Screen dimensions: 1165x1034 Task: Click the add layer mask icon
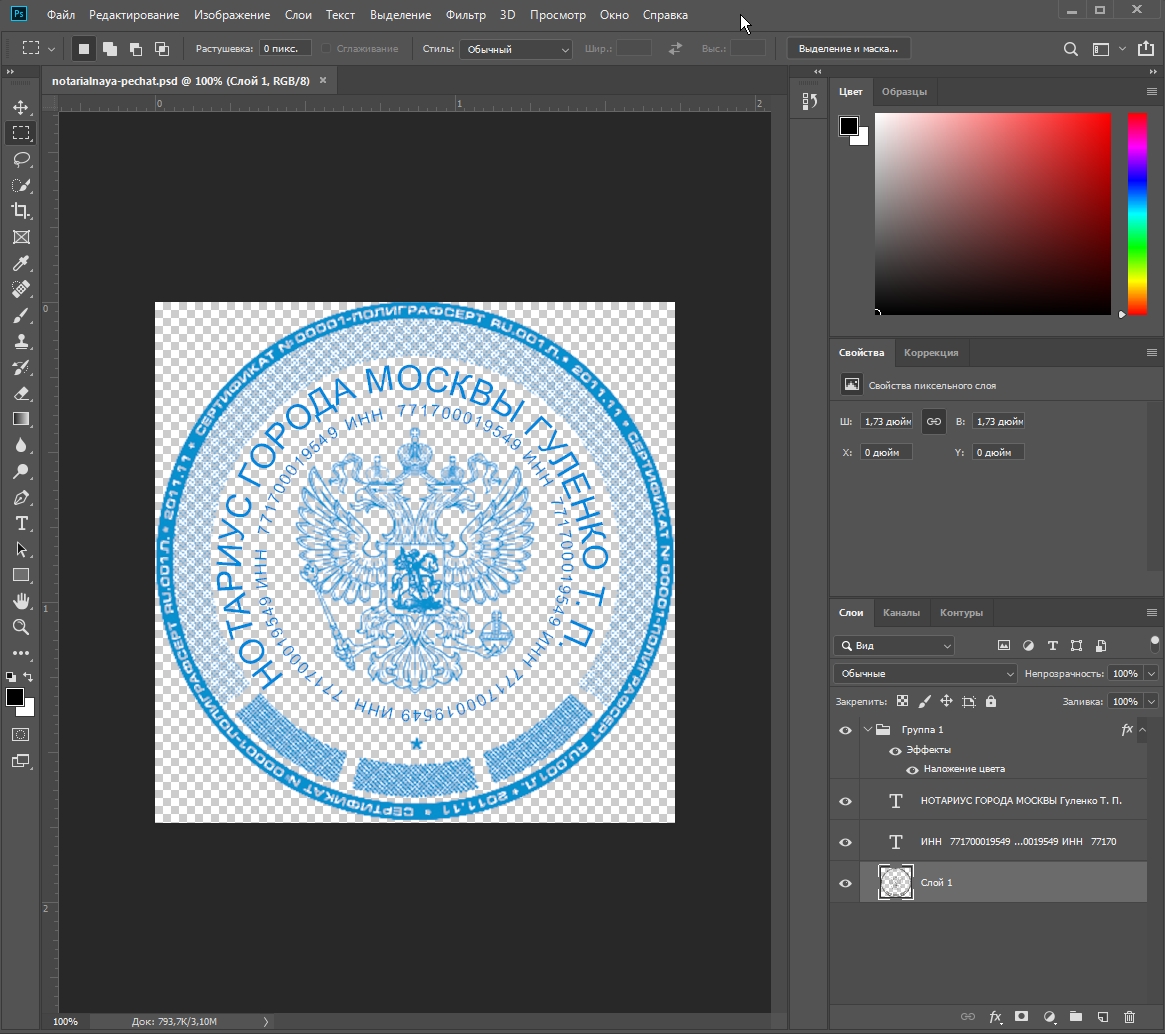(x=1022, y=1017)
